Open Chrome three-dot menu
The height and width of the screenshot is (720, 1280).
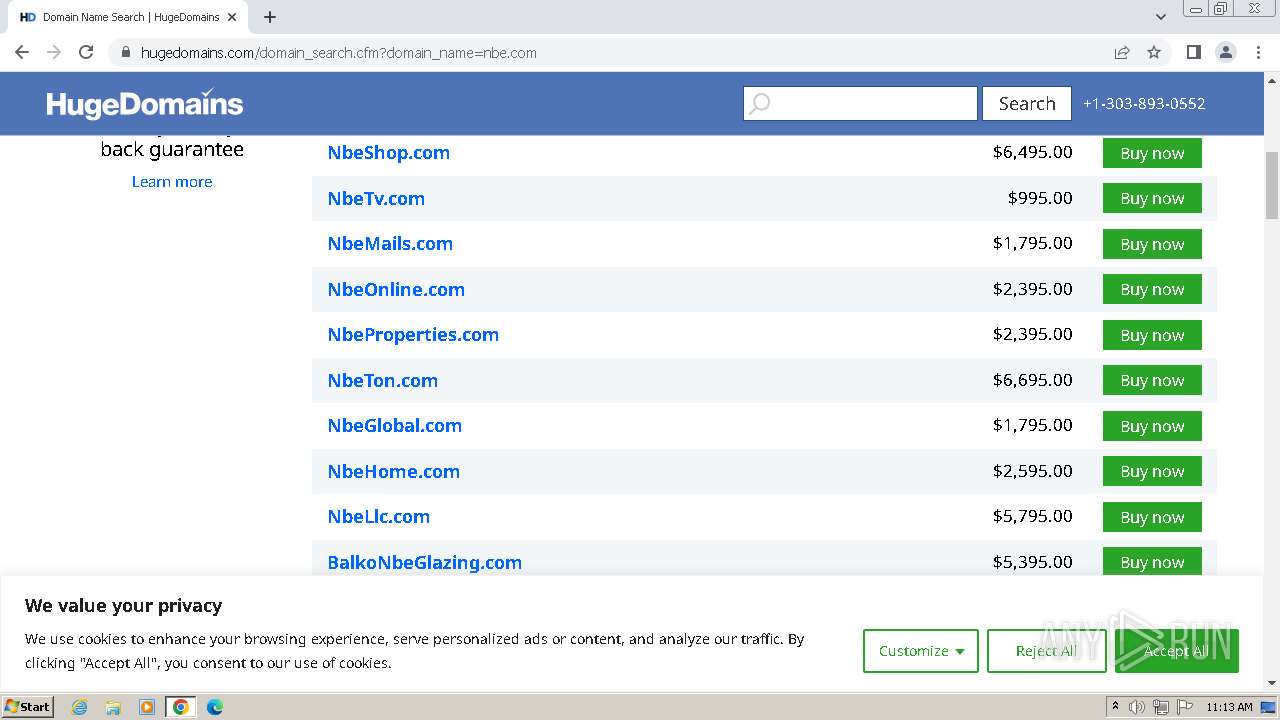point(1258,52)
